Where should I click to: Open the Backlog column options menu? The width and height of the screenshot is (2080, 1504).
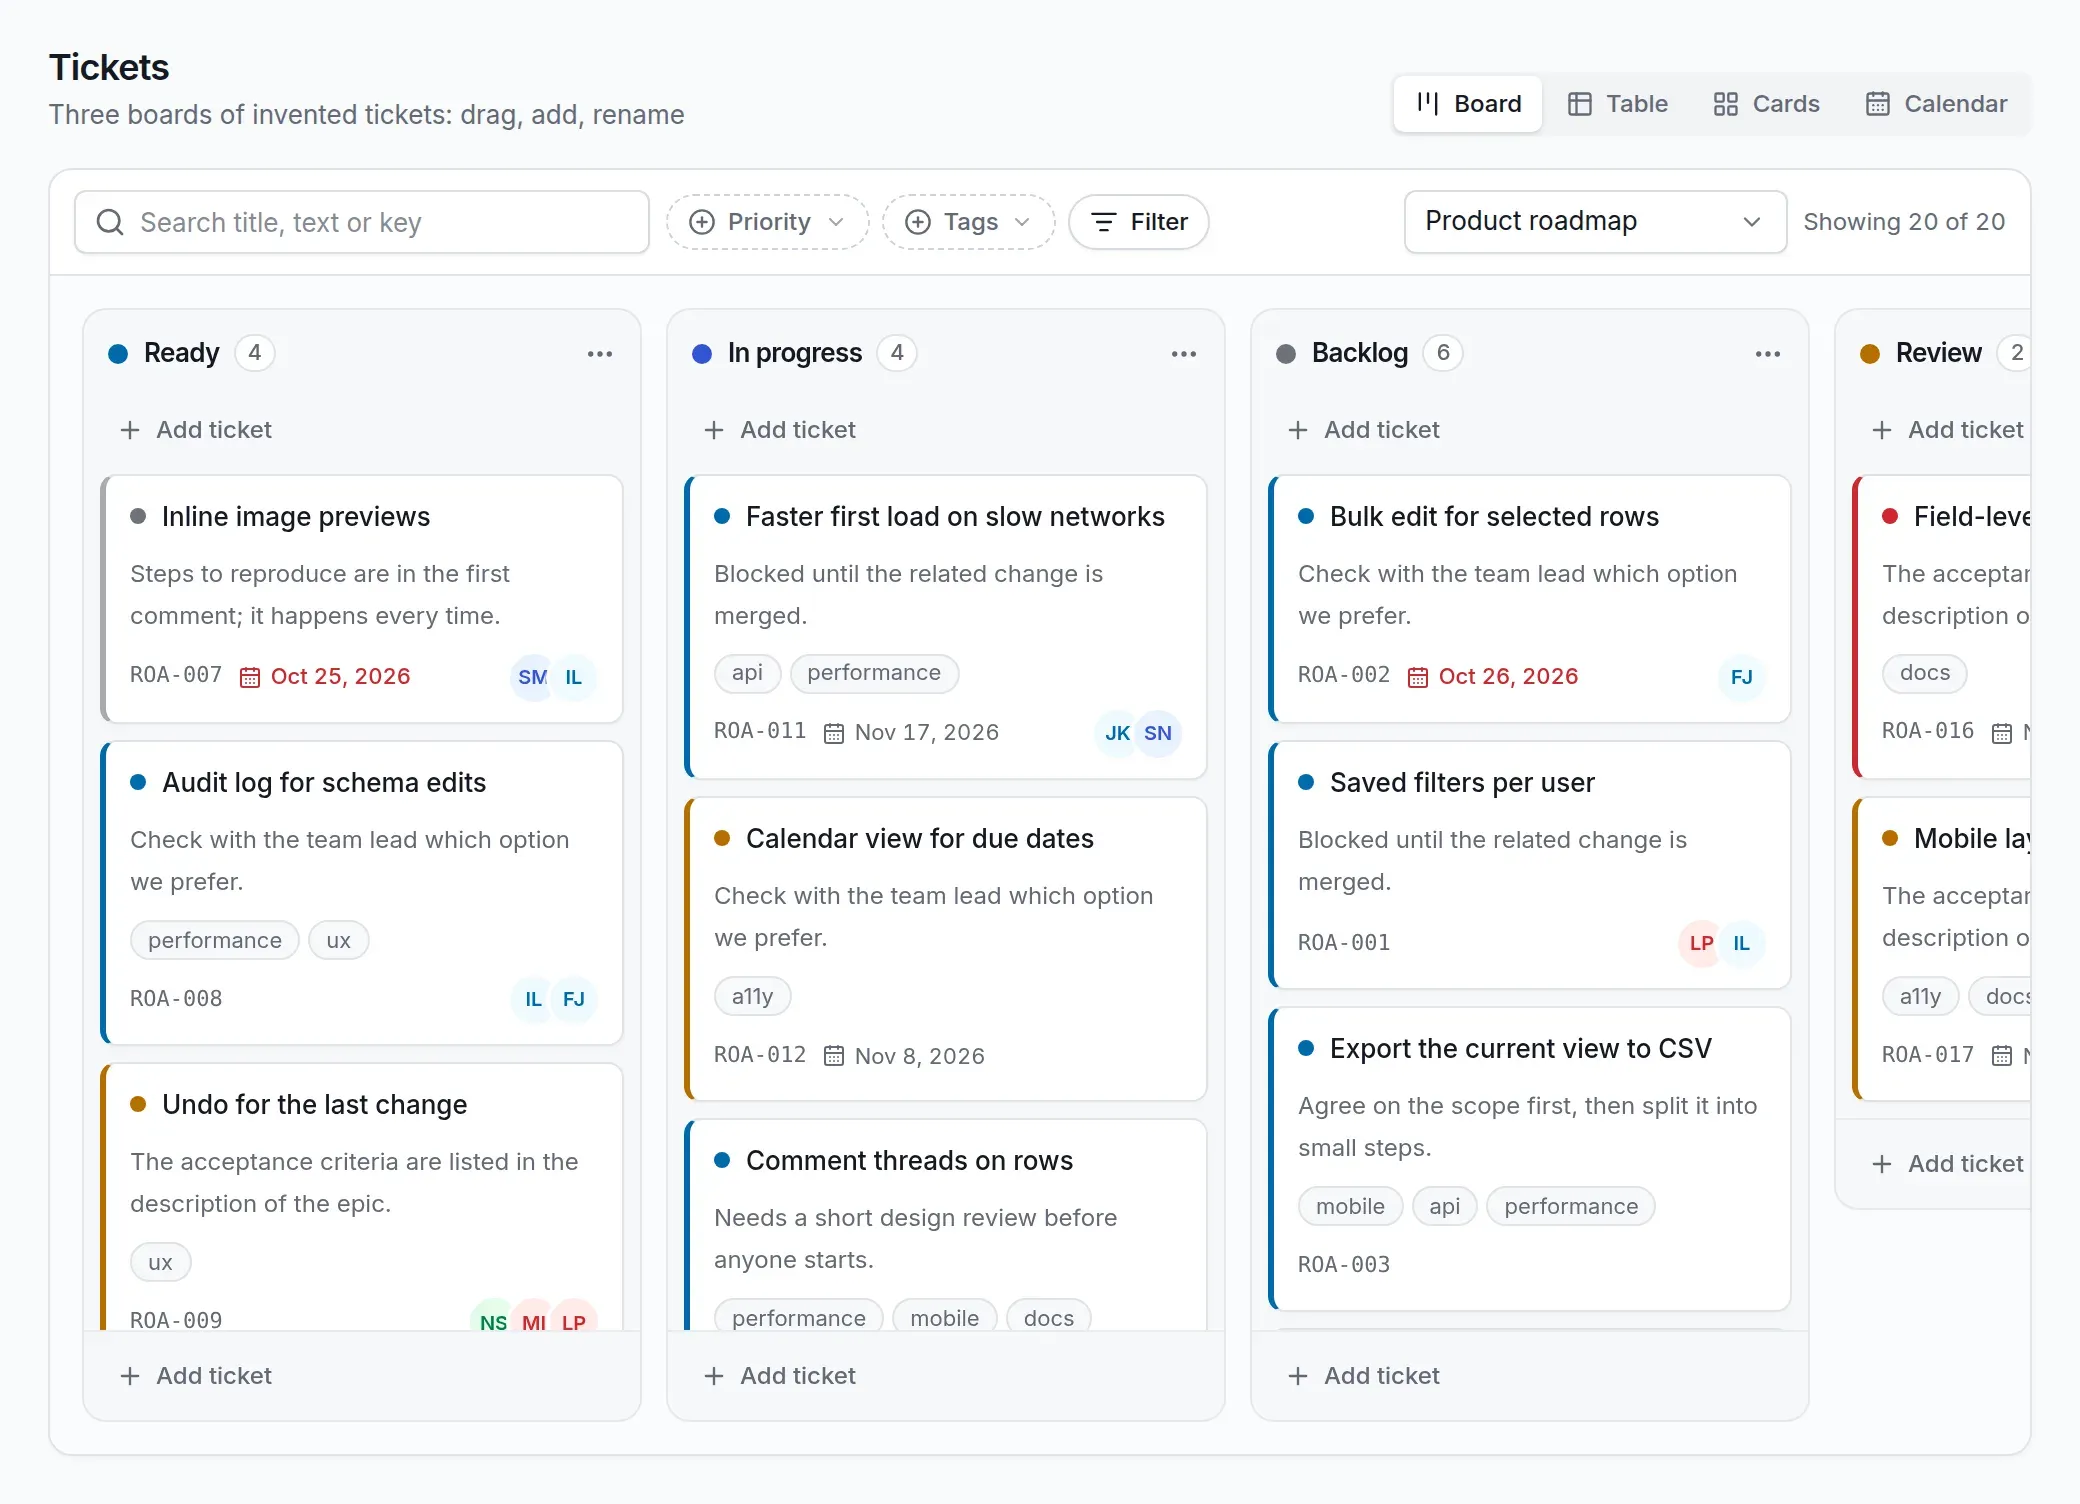(x=1768, y=354)
